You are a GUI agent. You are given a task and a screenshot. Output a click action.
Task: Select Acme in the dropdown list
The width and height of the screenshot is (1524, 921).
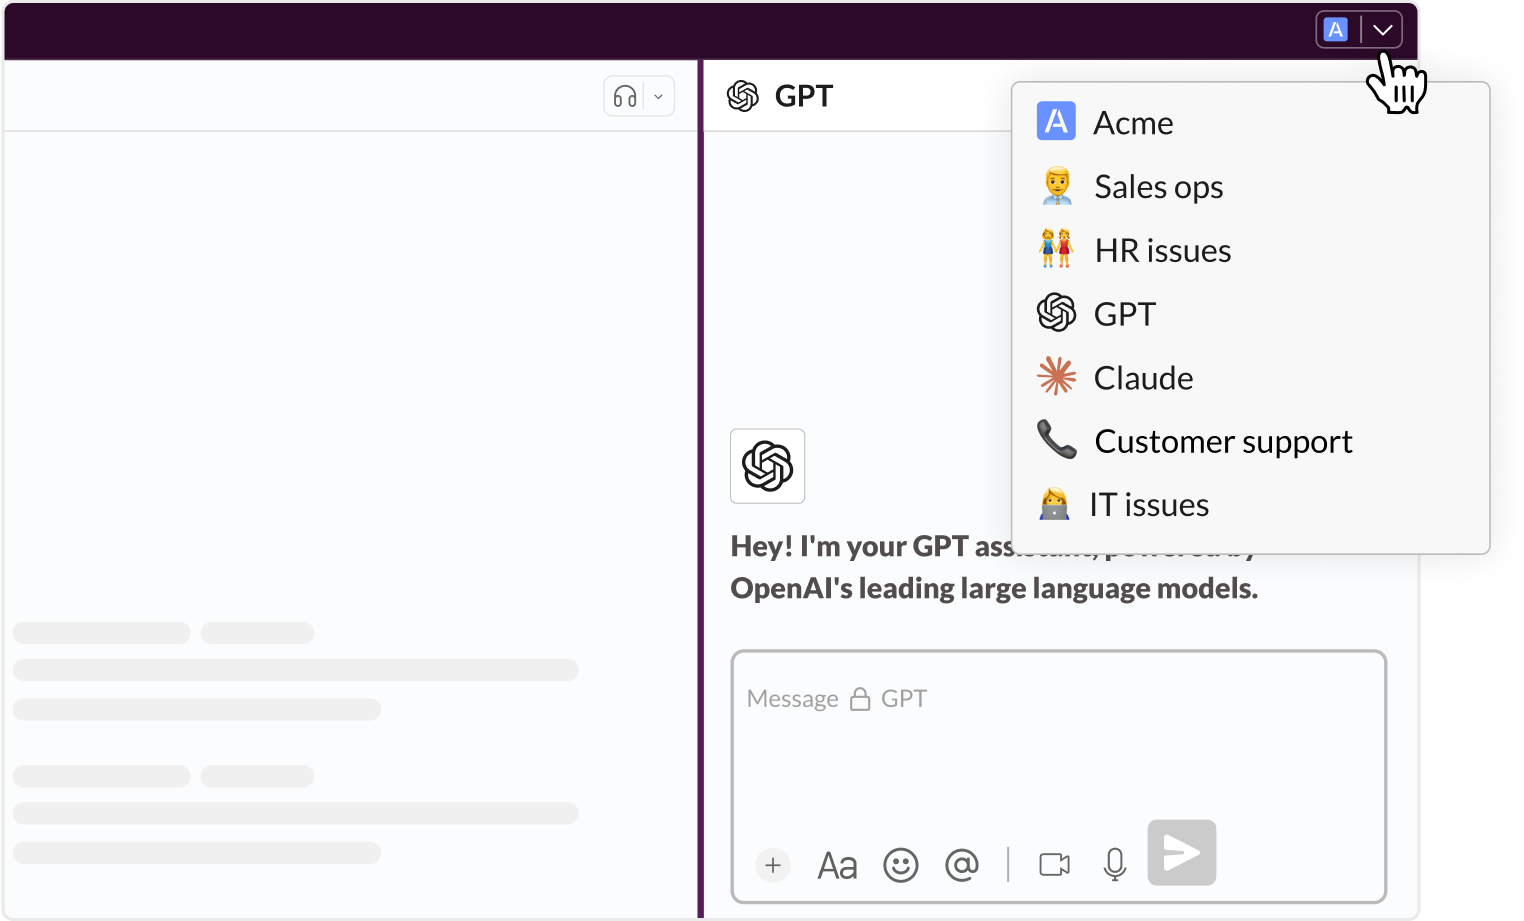(x=1250, y=122)
